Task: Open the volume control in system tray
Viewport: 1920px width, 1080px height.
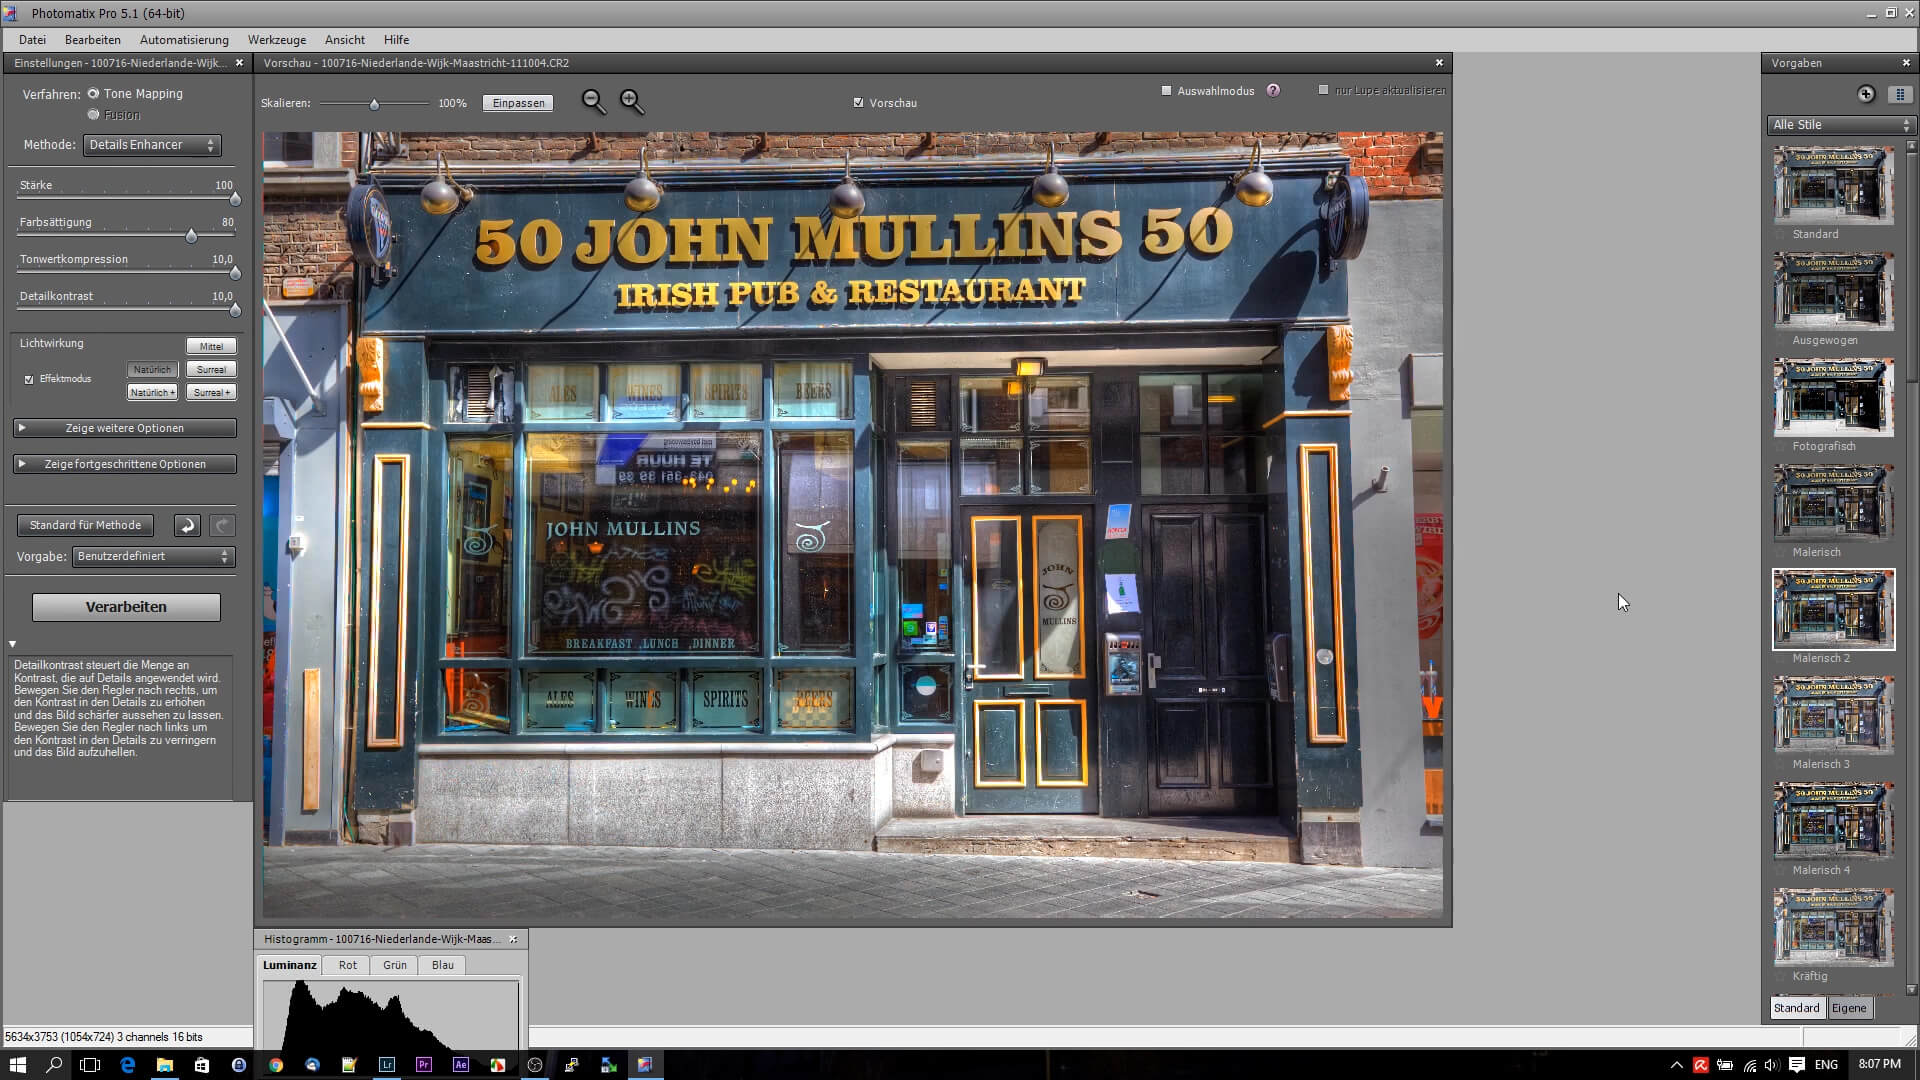Action: (1772, 1065)
